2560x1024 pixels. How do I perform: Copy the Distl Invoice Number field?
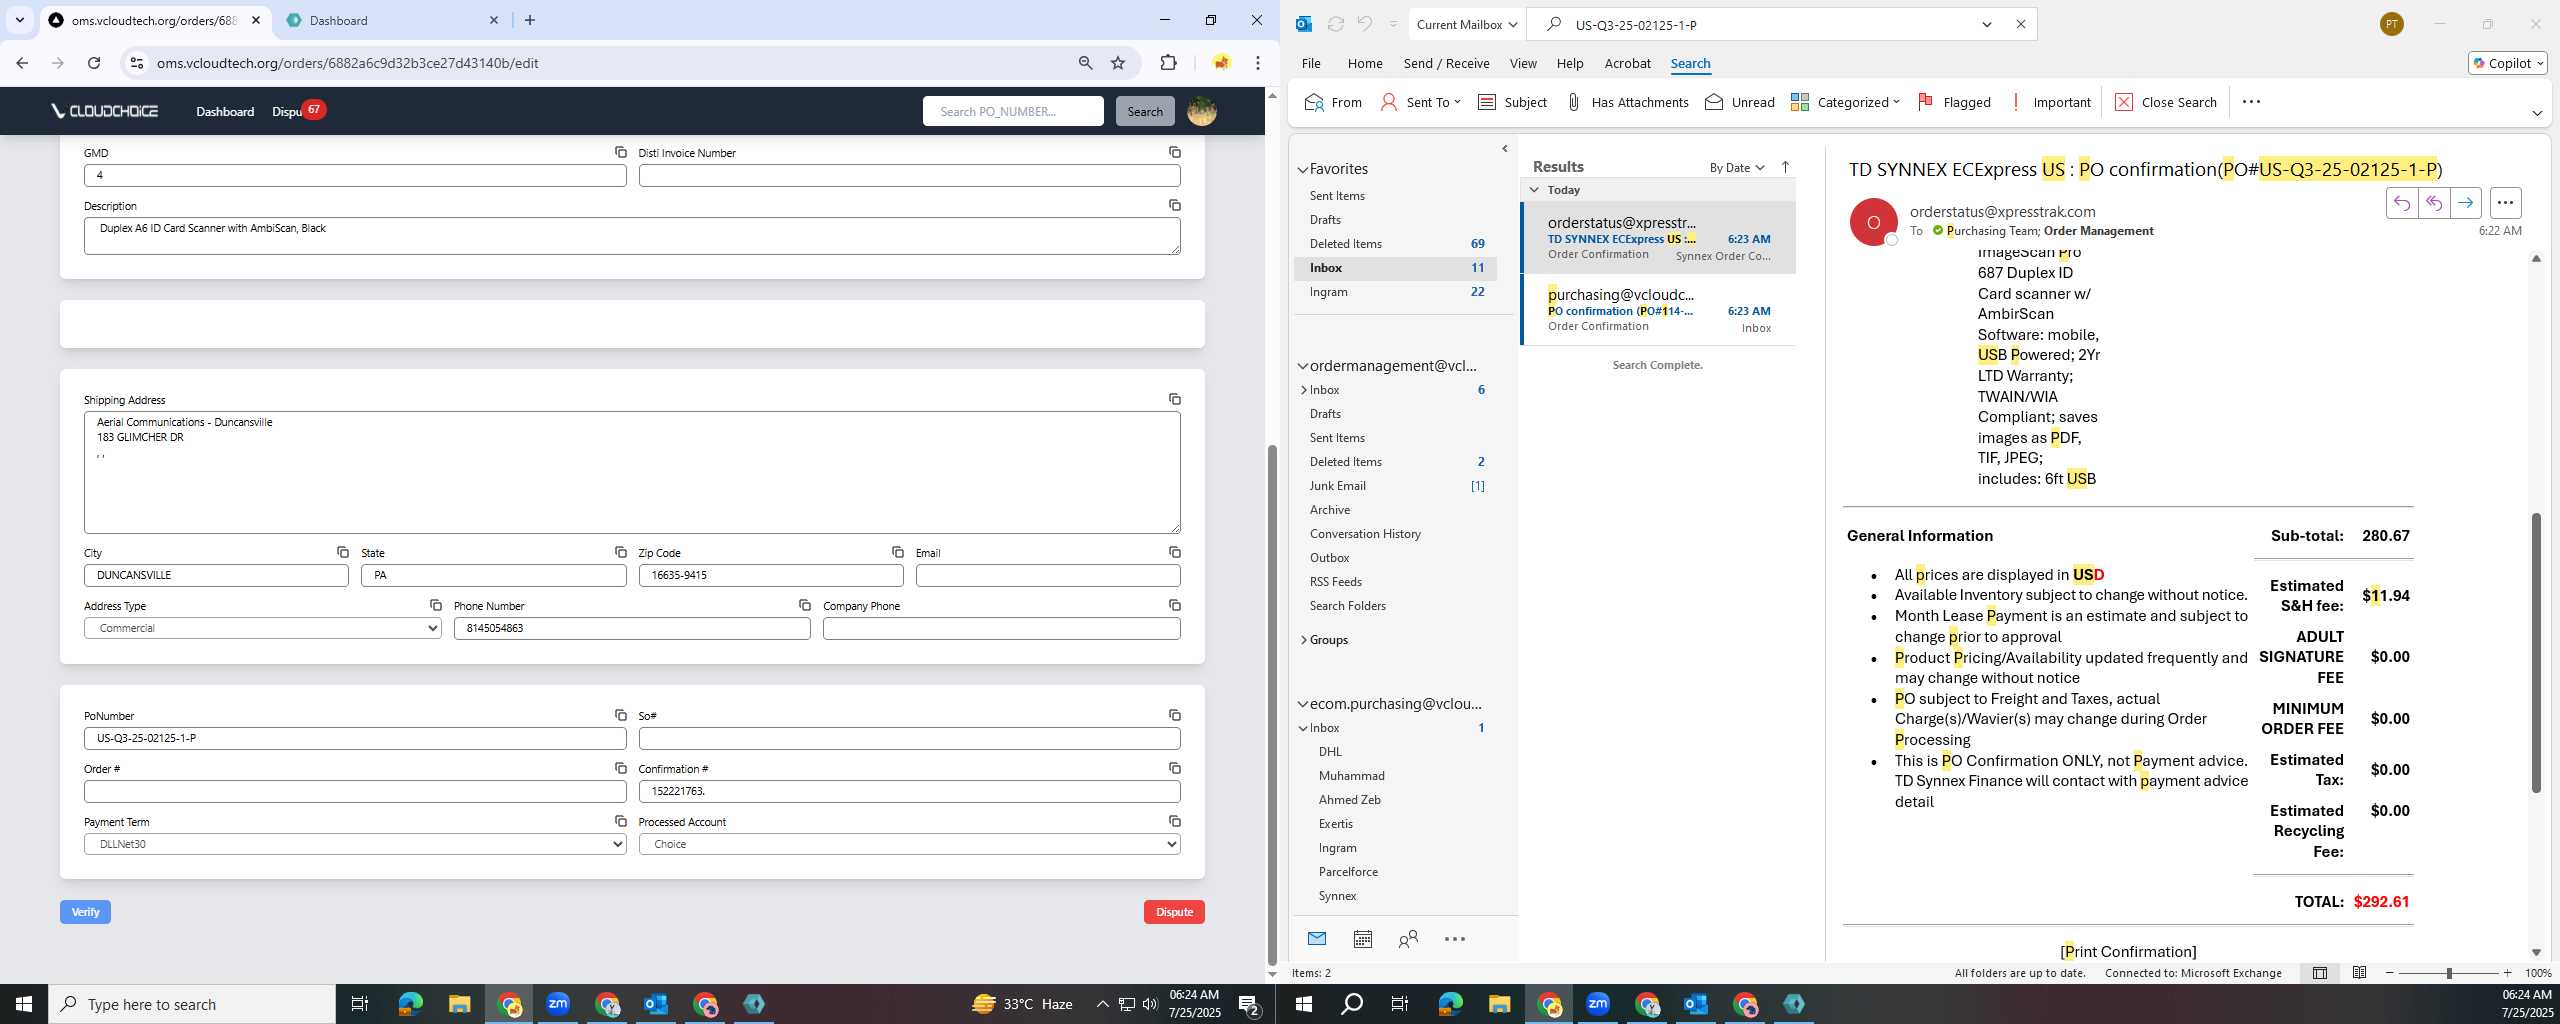tap(1174, 152)
